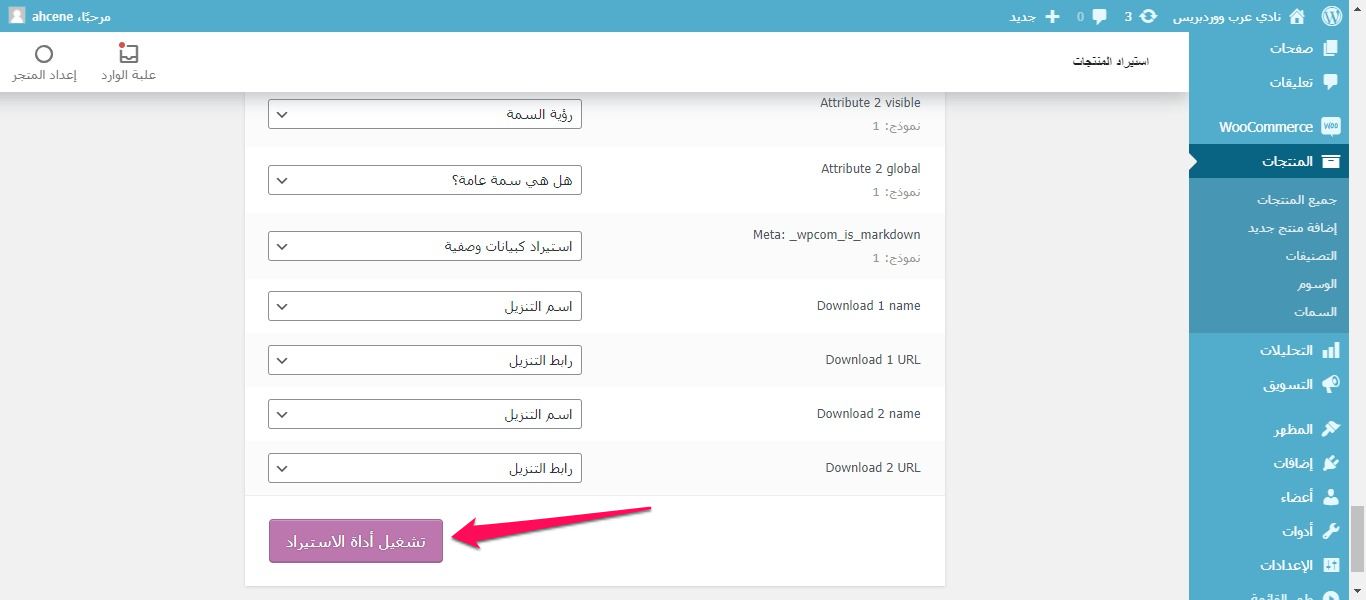Click the Pages icon in sidebar
1366x600 pixels.
(x=1330, y=48)
